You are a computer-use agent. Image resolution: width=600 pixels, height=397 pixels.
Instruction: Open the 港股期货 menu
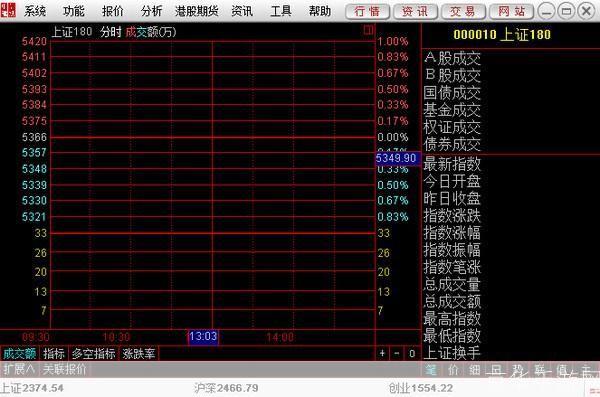pyautogui.click(x=196, y=11)
